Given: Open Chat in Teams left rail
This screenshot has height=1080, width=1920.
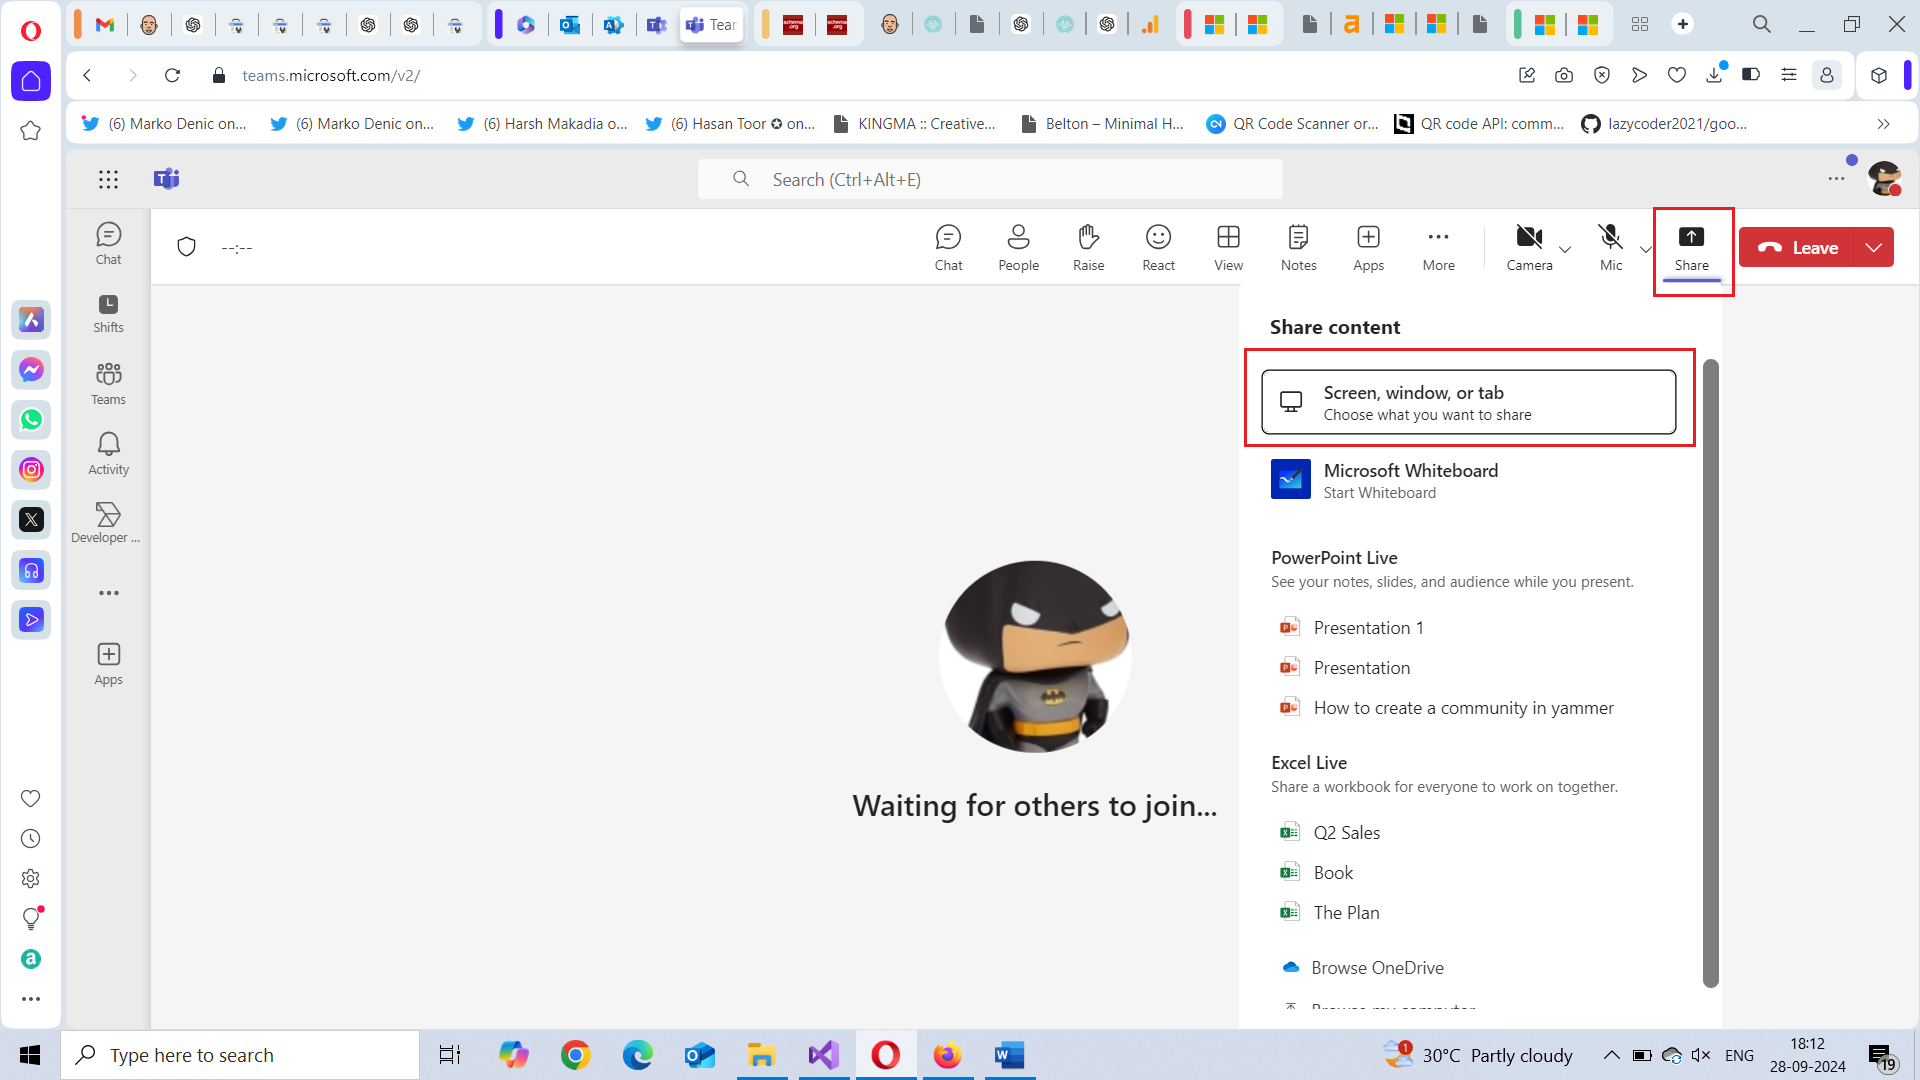Looking at the screenshot, I should click(x=108, y=243).
